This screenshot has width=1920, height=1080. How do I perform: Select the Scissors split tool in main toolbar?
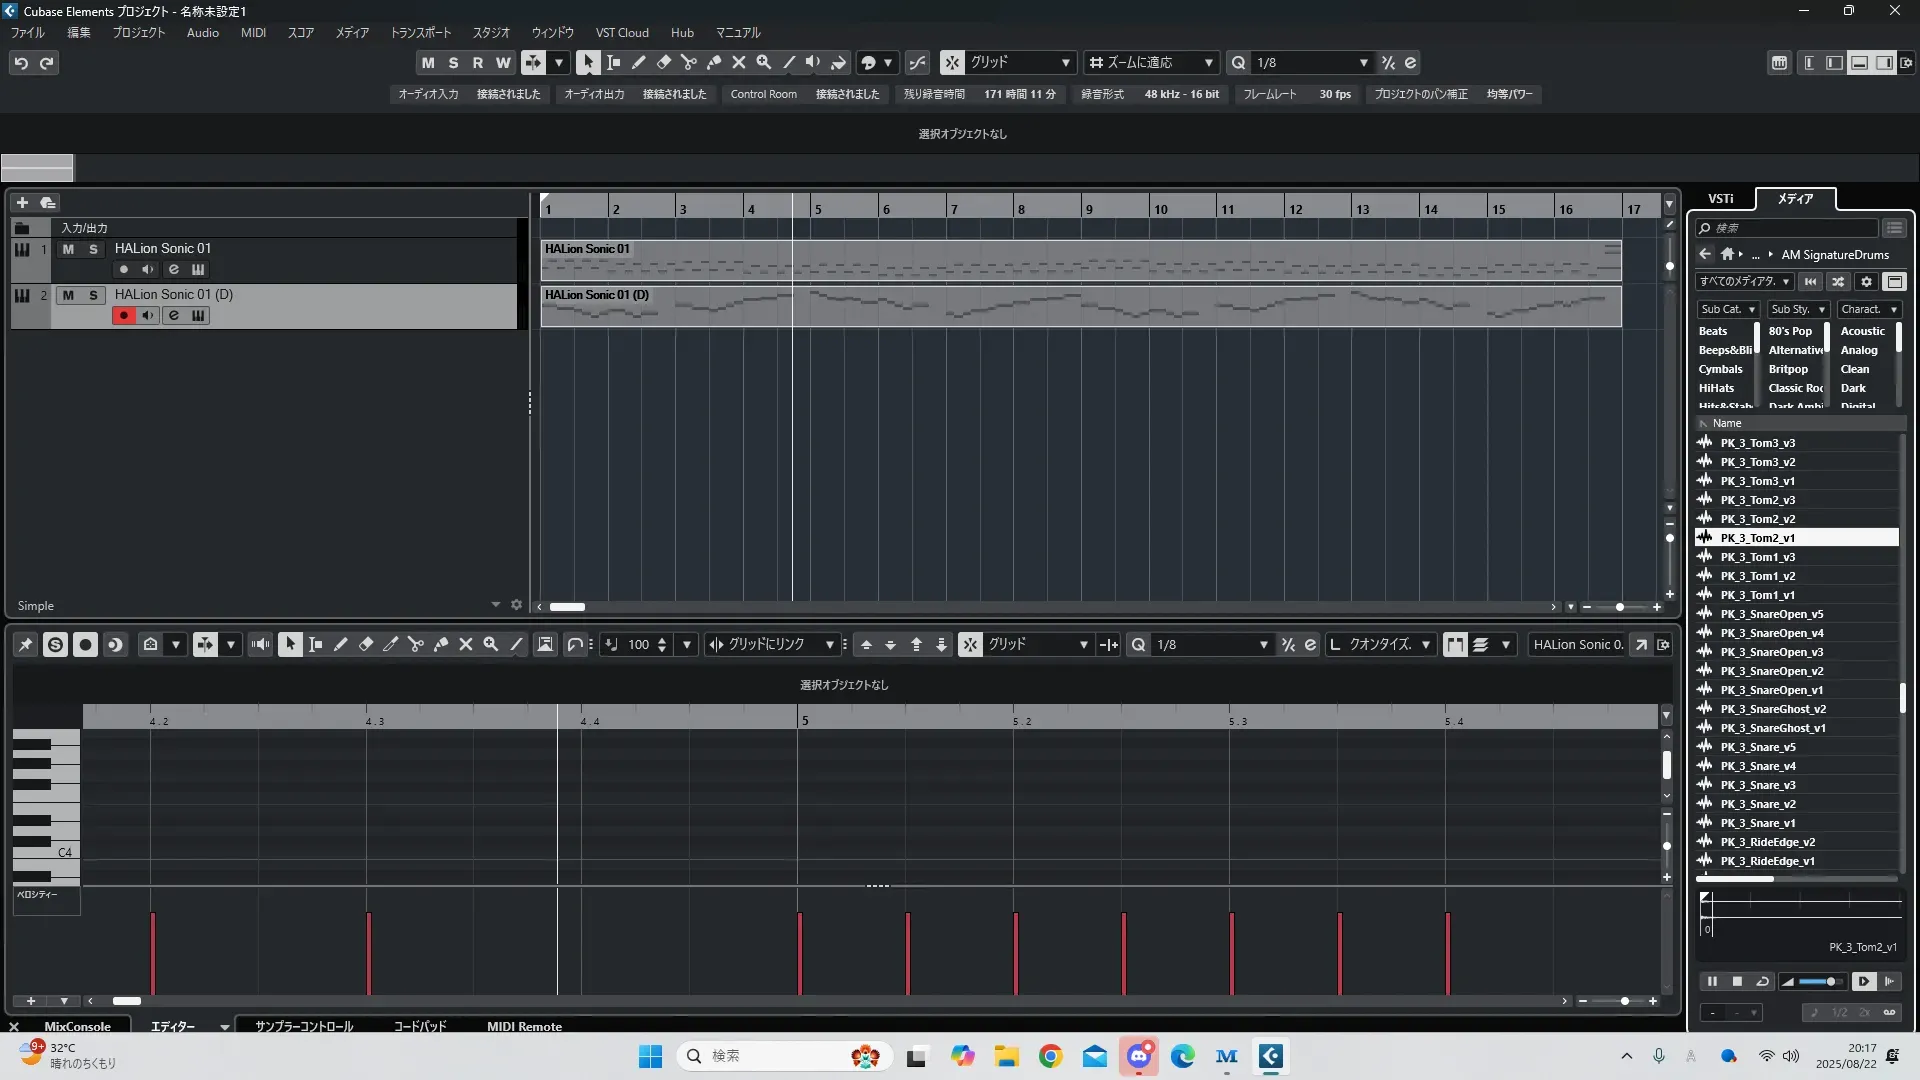pyautogui.click(x=688, y=63)
